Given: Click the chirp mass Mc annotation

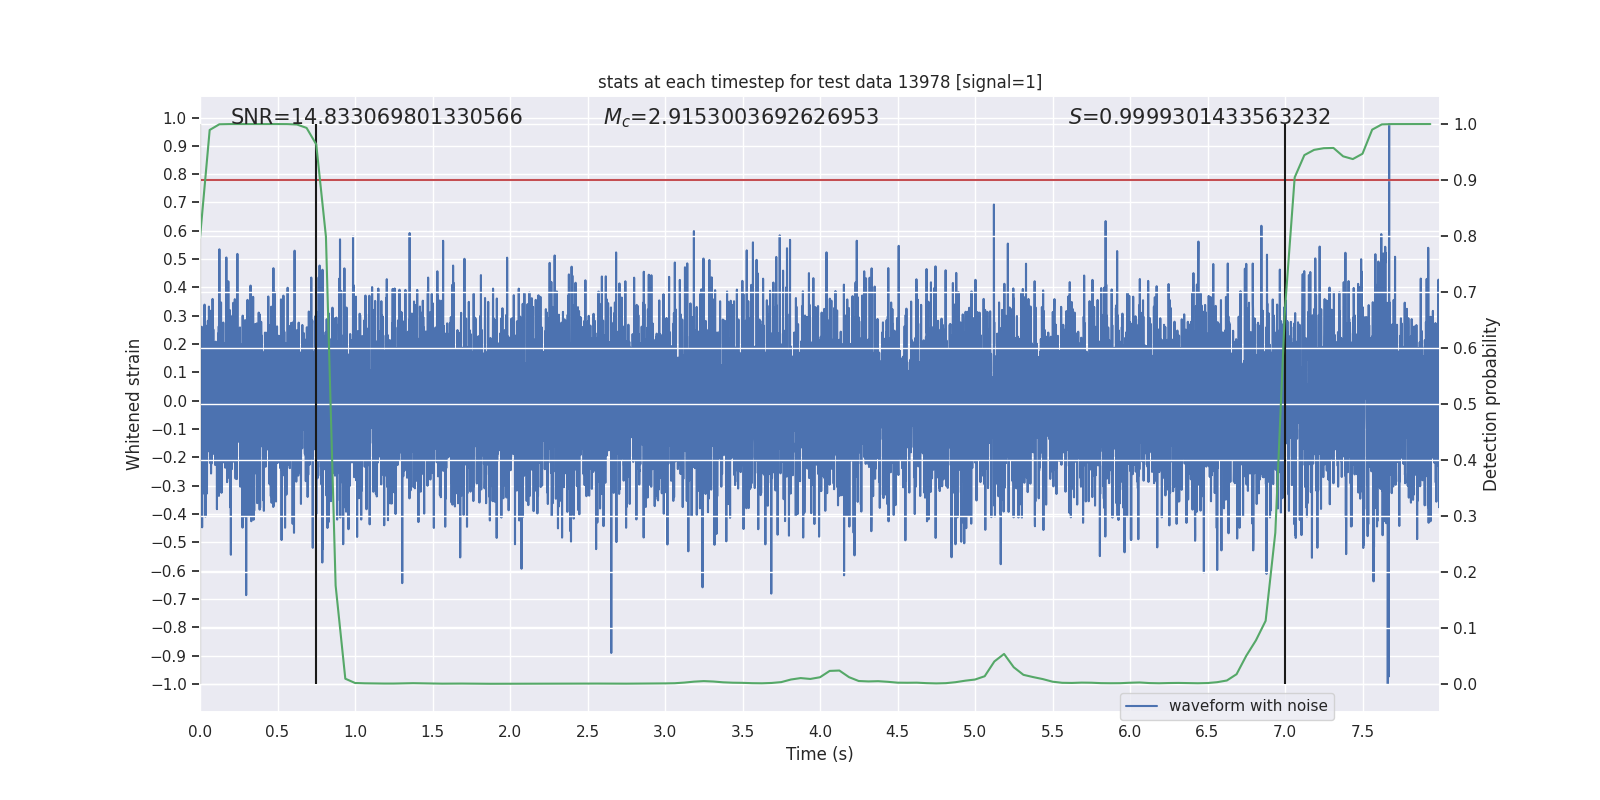Looking at the screenshot, I should [x=740, y=117].
